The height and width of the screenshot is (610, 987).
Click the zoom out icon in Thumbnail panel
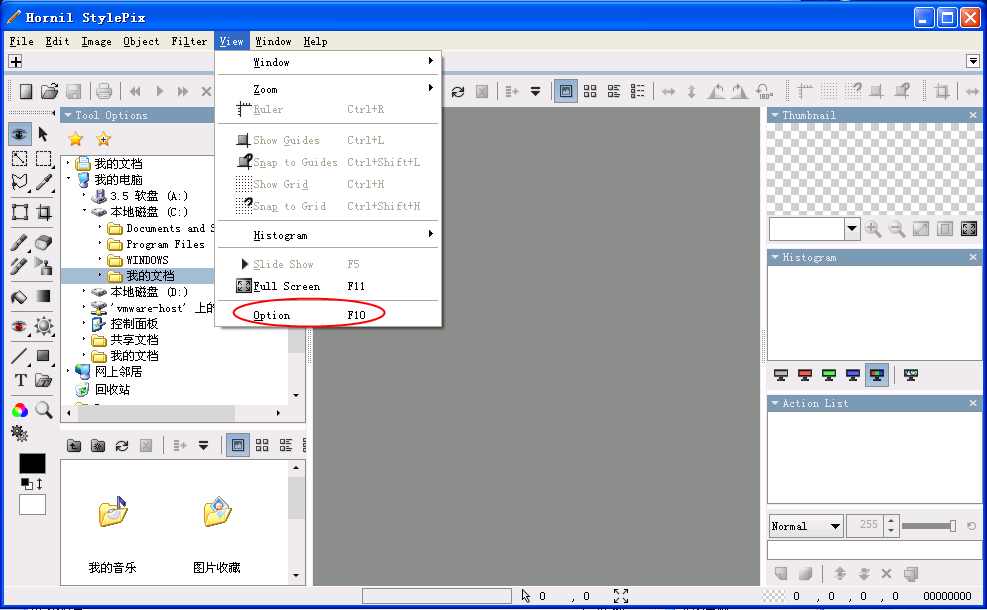897,229
